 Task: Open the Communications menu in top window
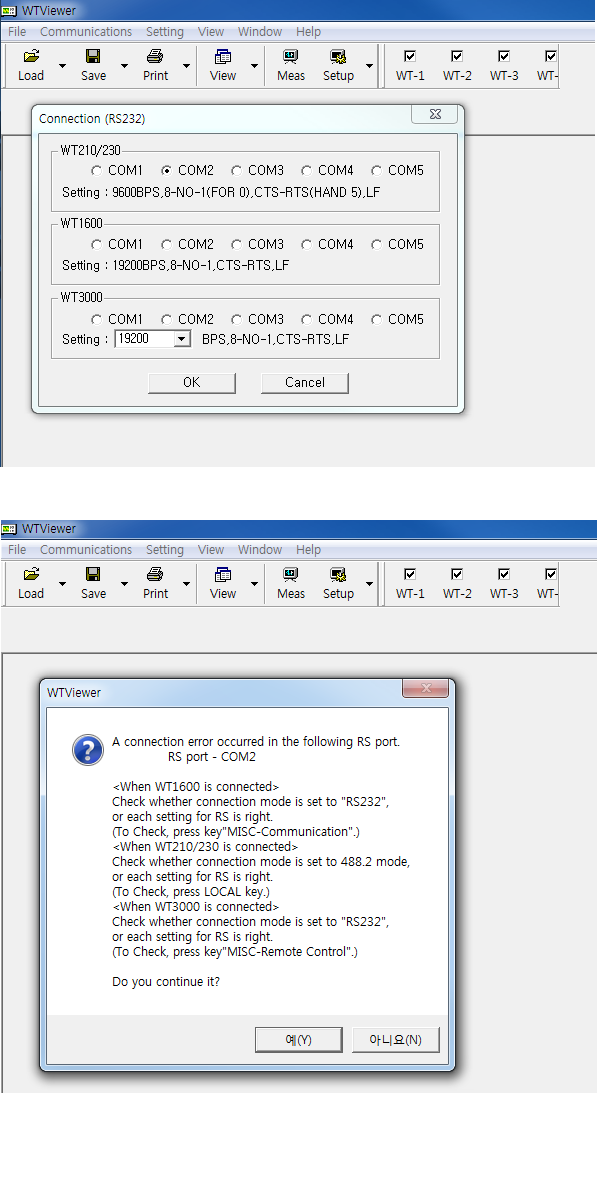[86, 32]
